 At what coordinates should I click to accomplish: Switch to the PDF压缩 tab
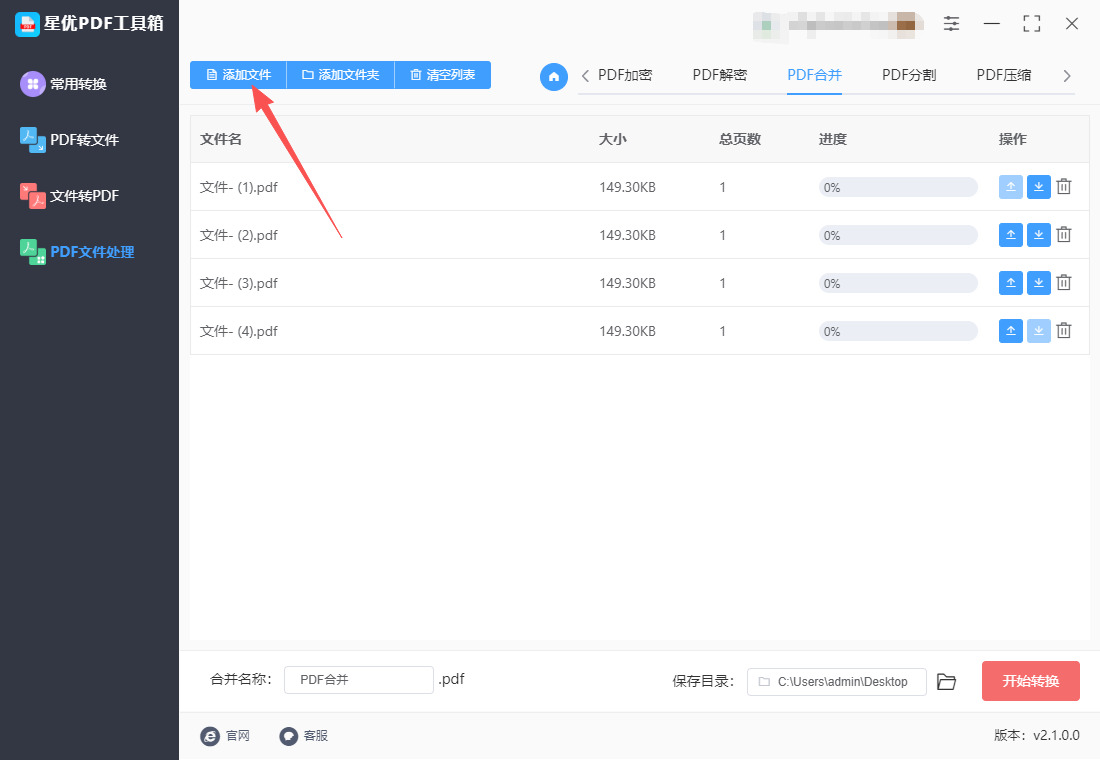(1004, 75)
